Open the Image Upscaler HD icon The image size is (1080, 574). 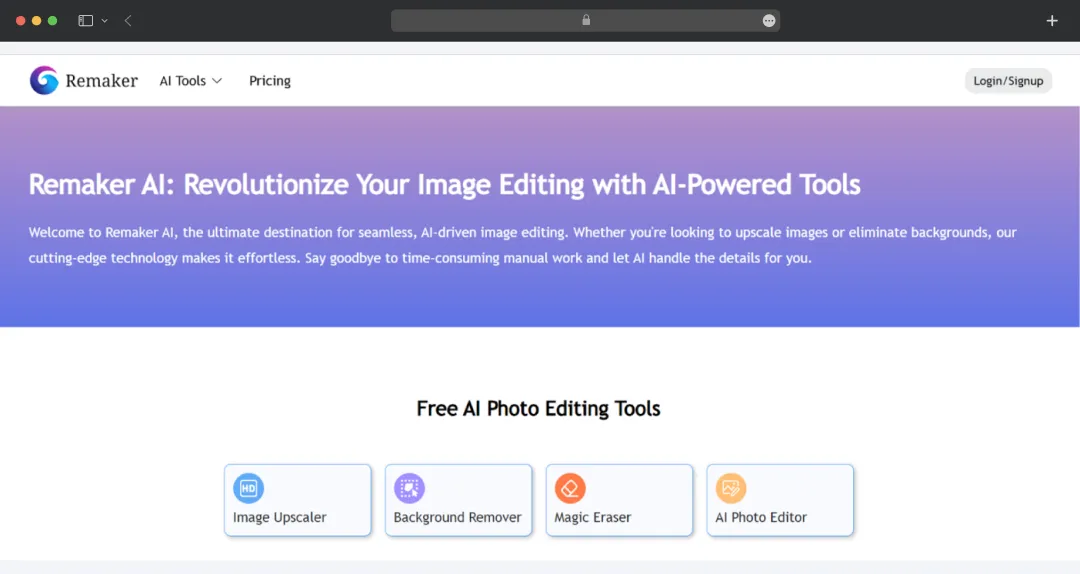click(x=249, y=488)
